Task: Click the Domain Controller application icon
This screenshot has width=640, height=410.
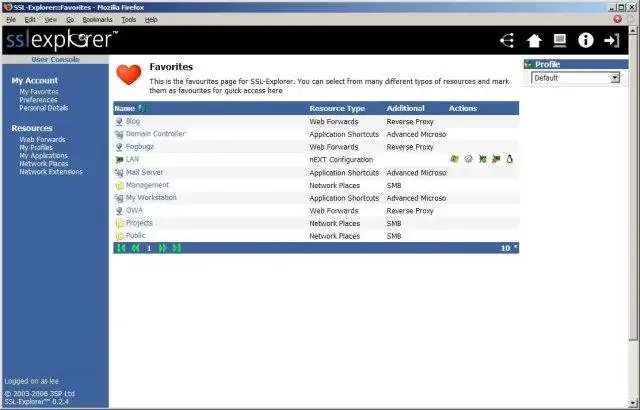Action: point(119,134)
